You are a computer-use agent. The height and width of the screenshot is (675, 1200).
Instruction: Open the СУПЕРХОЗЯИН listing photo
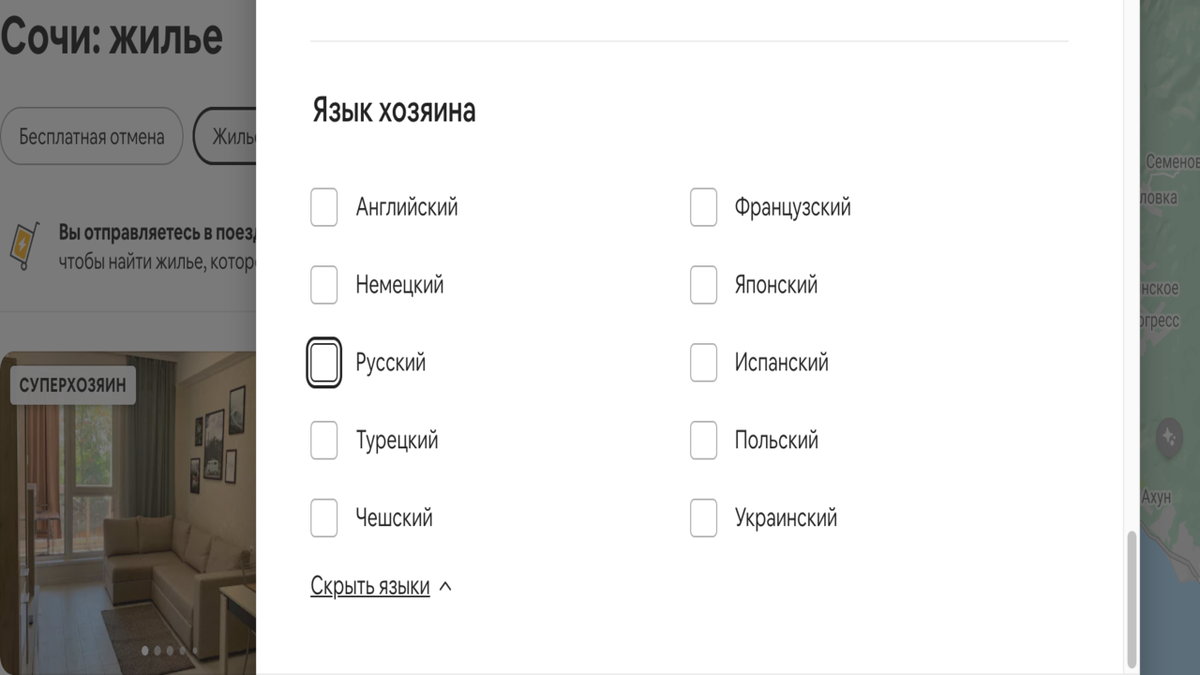pyautogui.click(x=128, y=513)
